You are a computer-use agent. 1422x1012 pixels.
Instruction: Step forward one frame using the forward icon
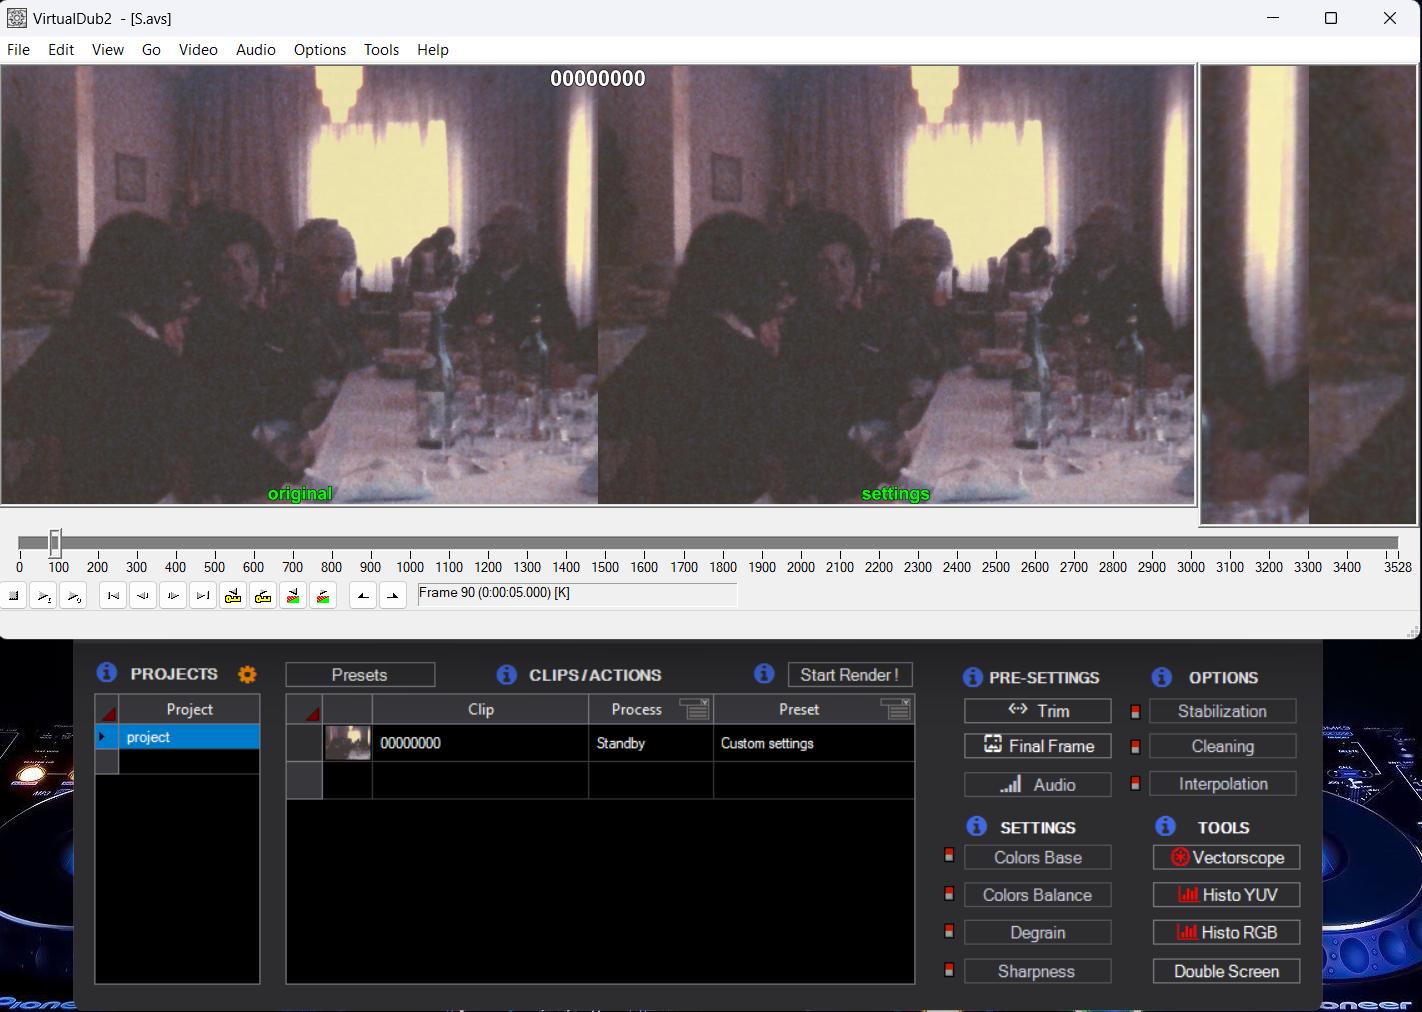point(173,596)
